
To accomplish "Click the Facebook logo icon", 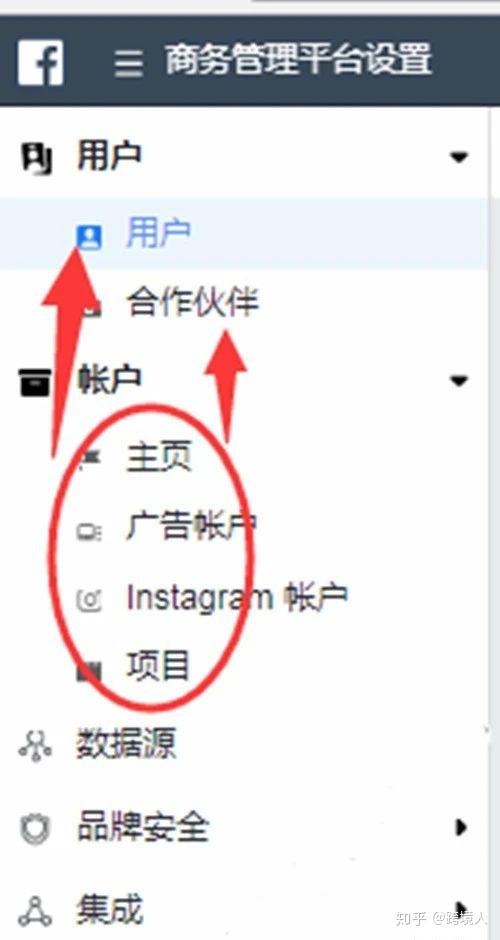I will (41, 62).
